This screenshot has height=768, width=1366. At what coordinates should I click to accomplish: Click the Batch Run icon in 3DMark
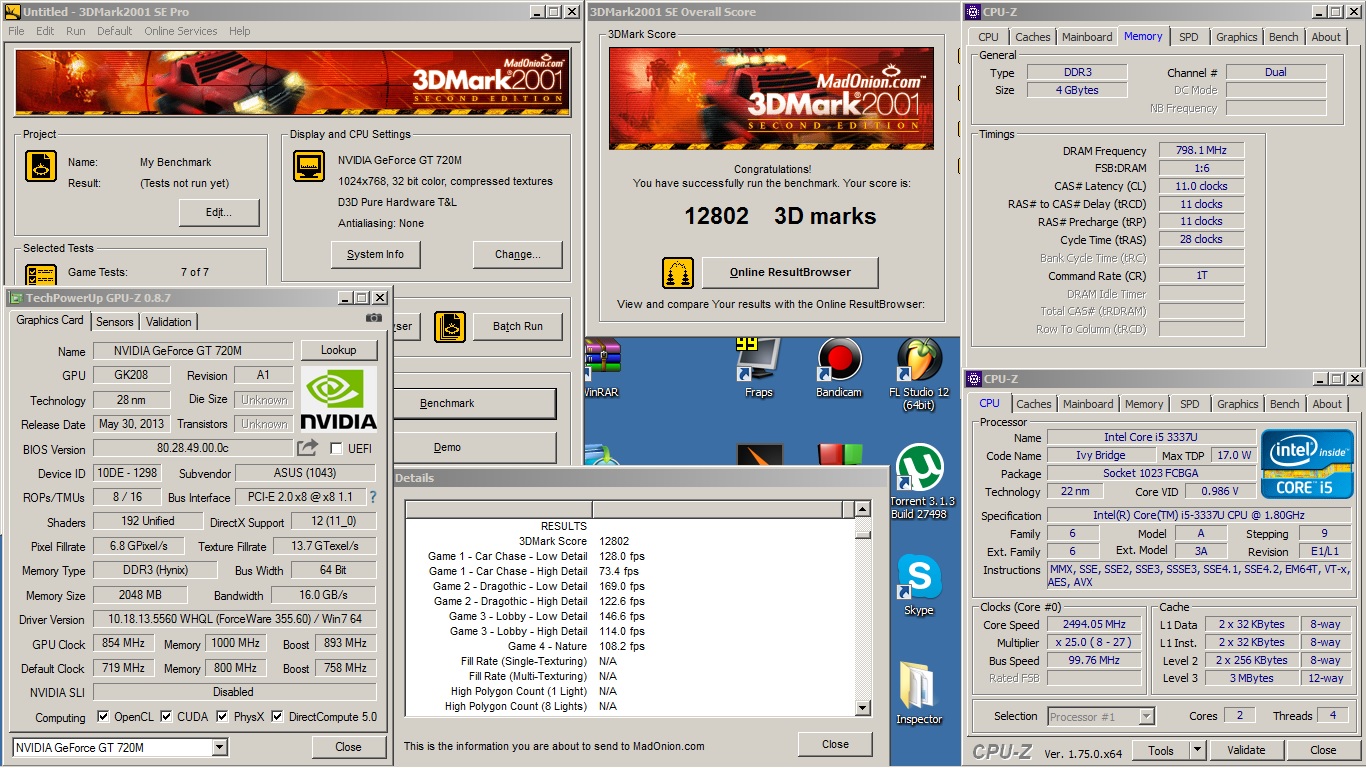450,326
